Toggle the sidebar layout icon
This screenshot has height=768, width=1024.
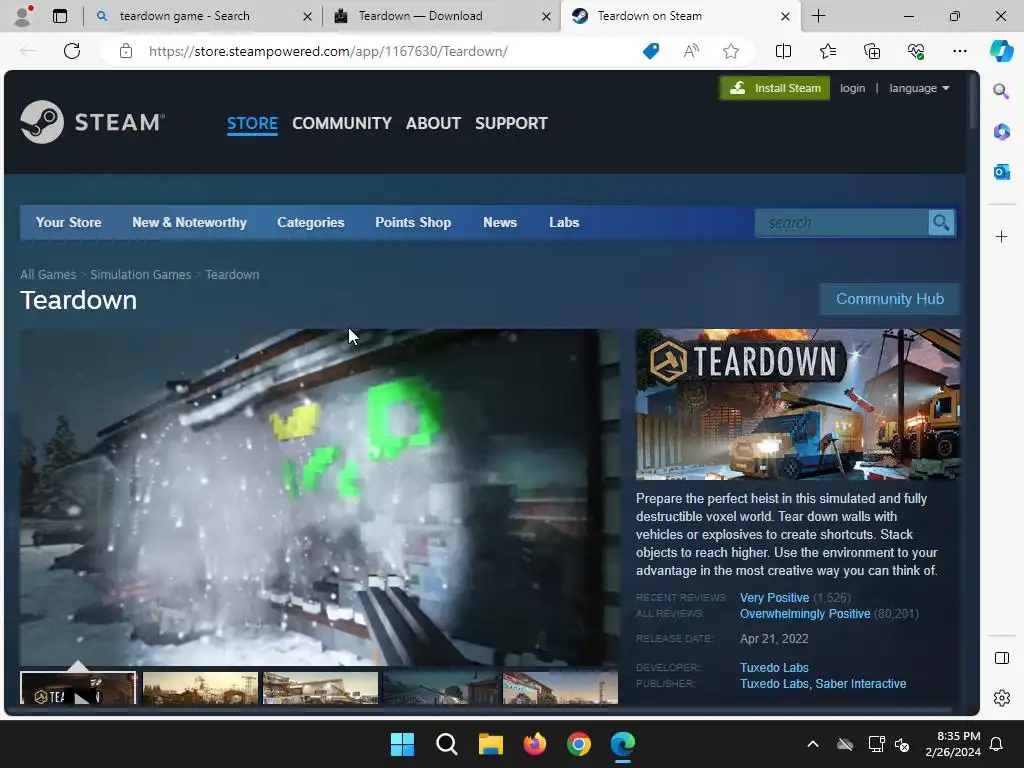[x=1001, y=658]
